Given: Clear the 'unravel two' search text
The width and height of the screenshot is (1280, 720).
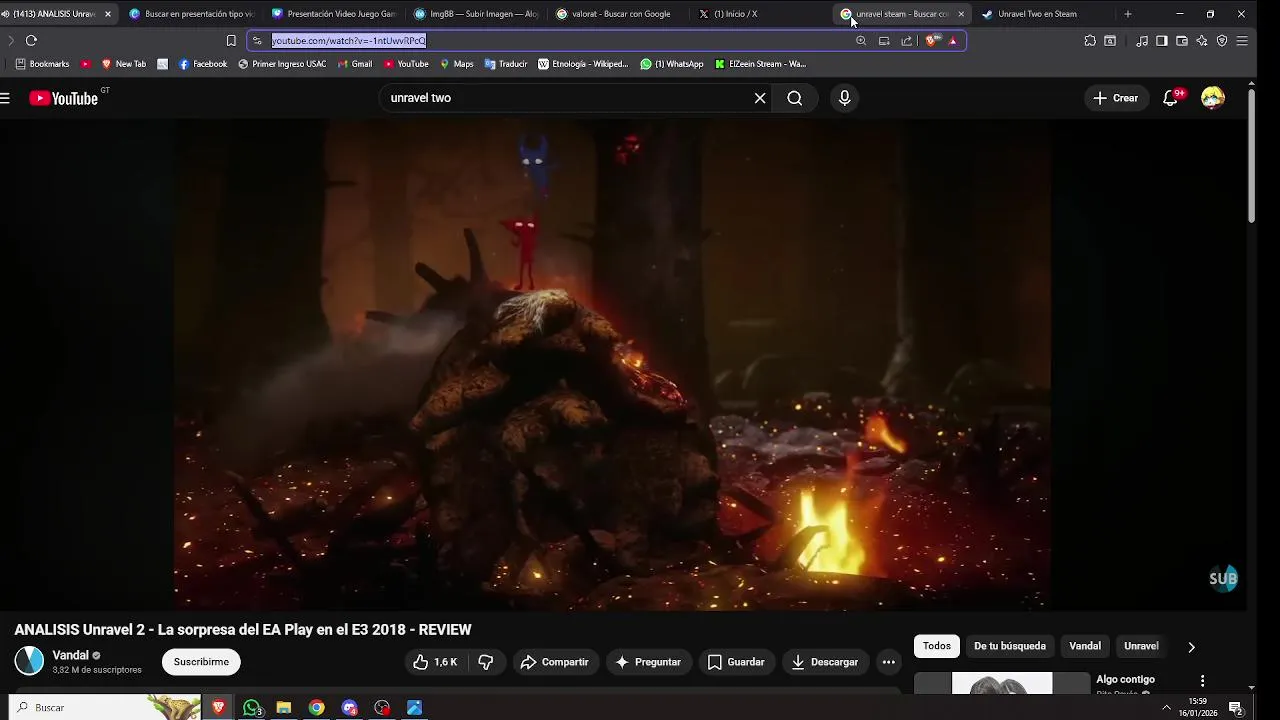Looking at the screenshot, I should tap(760, 98).
